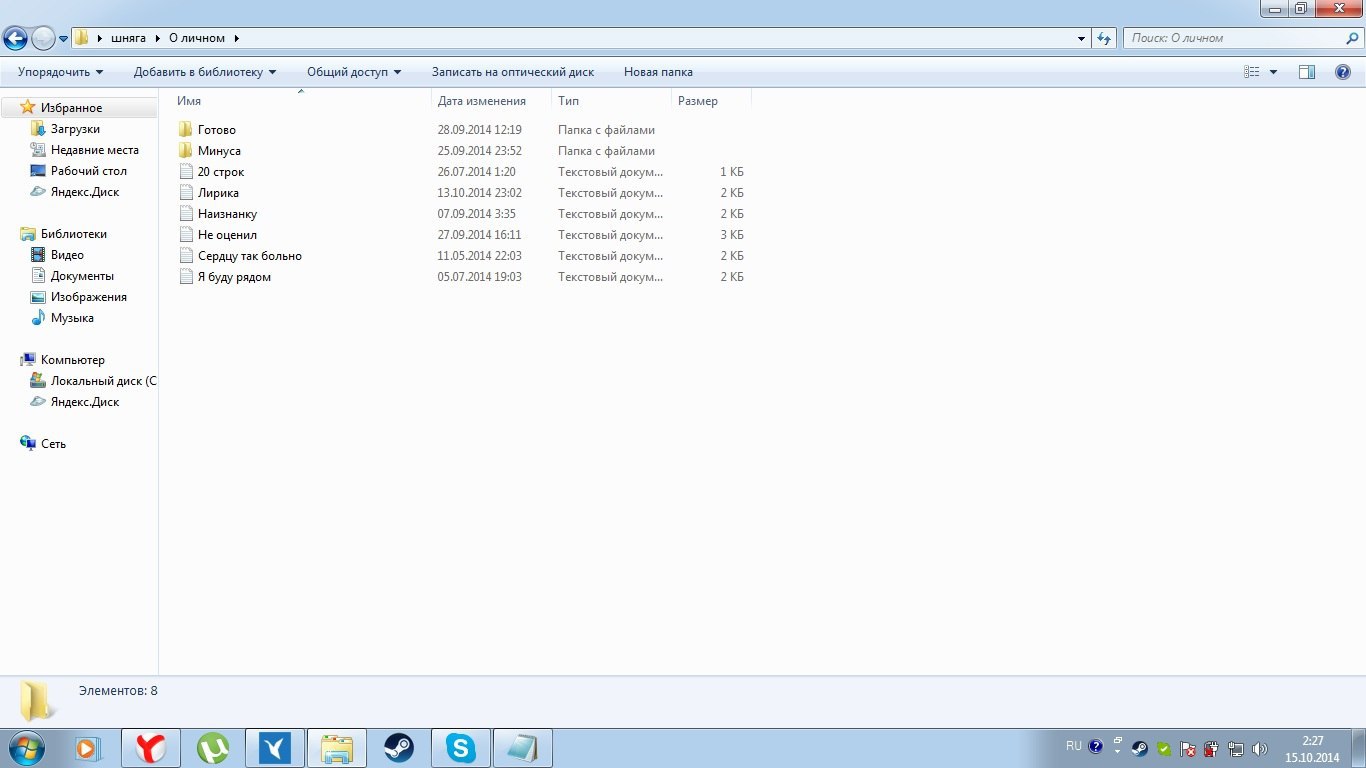Toggle the preview pane button
This screenshot has height=768, width=1366.
[1306, 72]
